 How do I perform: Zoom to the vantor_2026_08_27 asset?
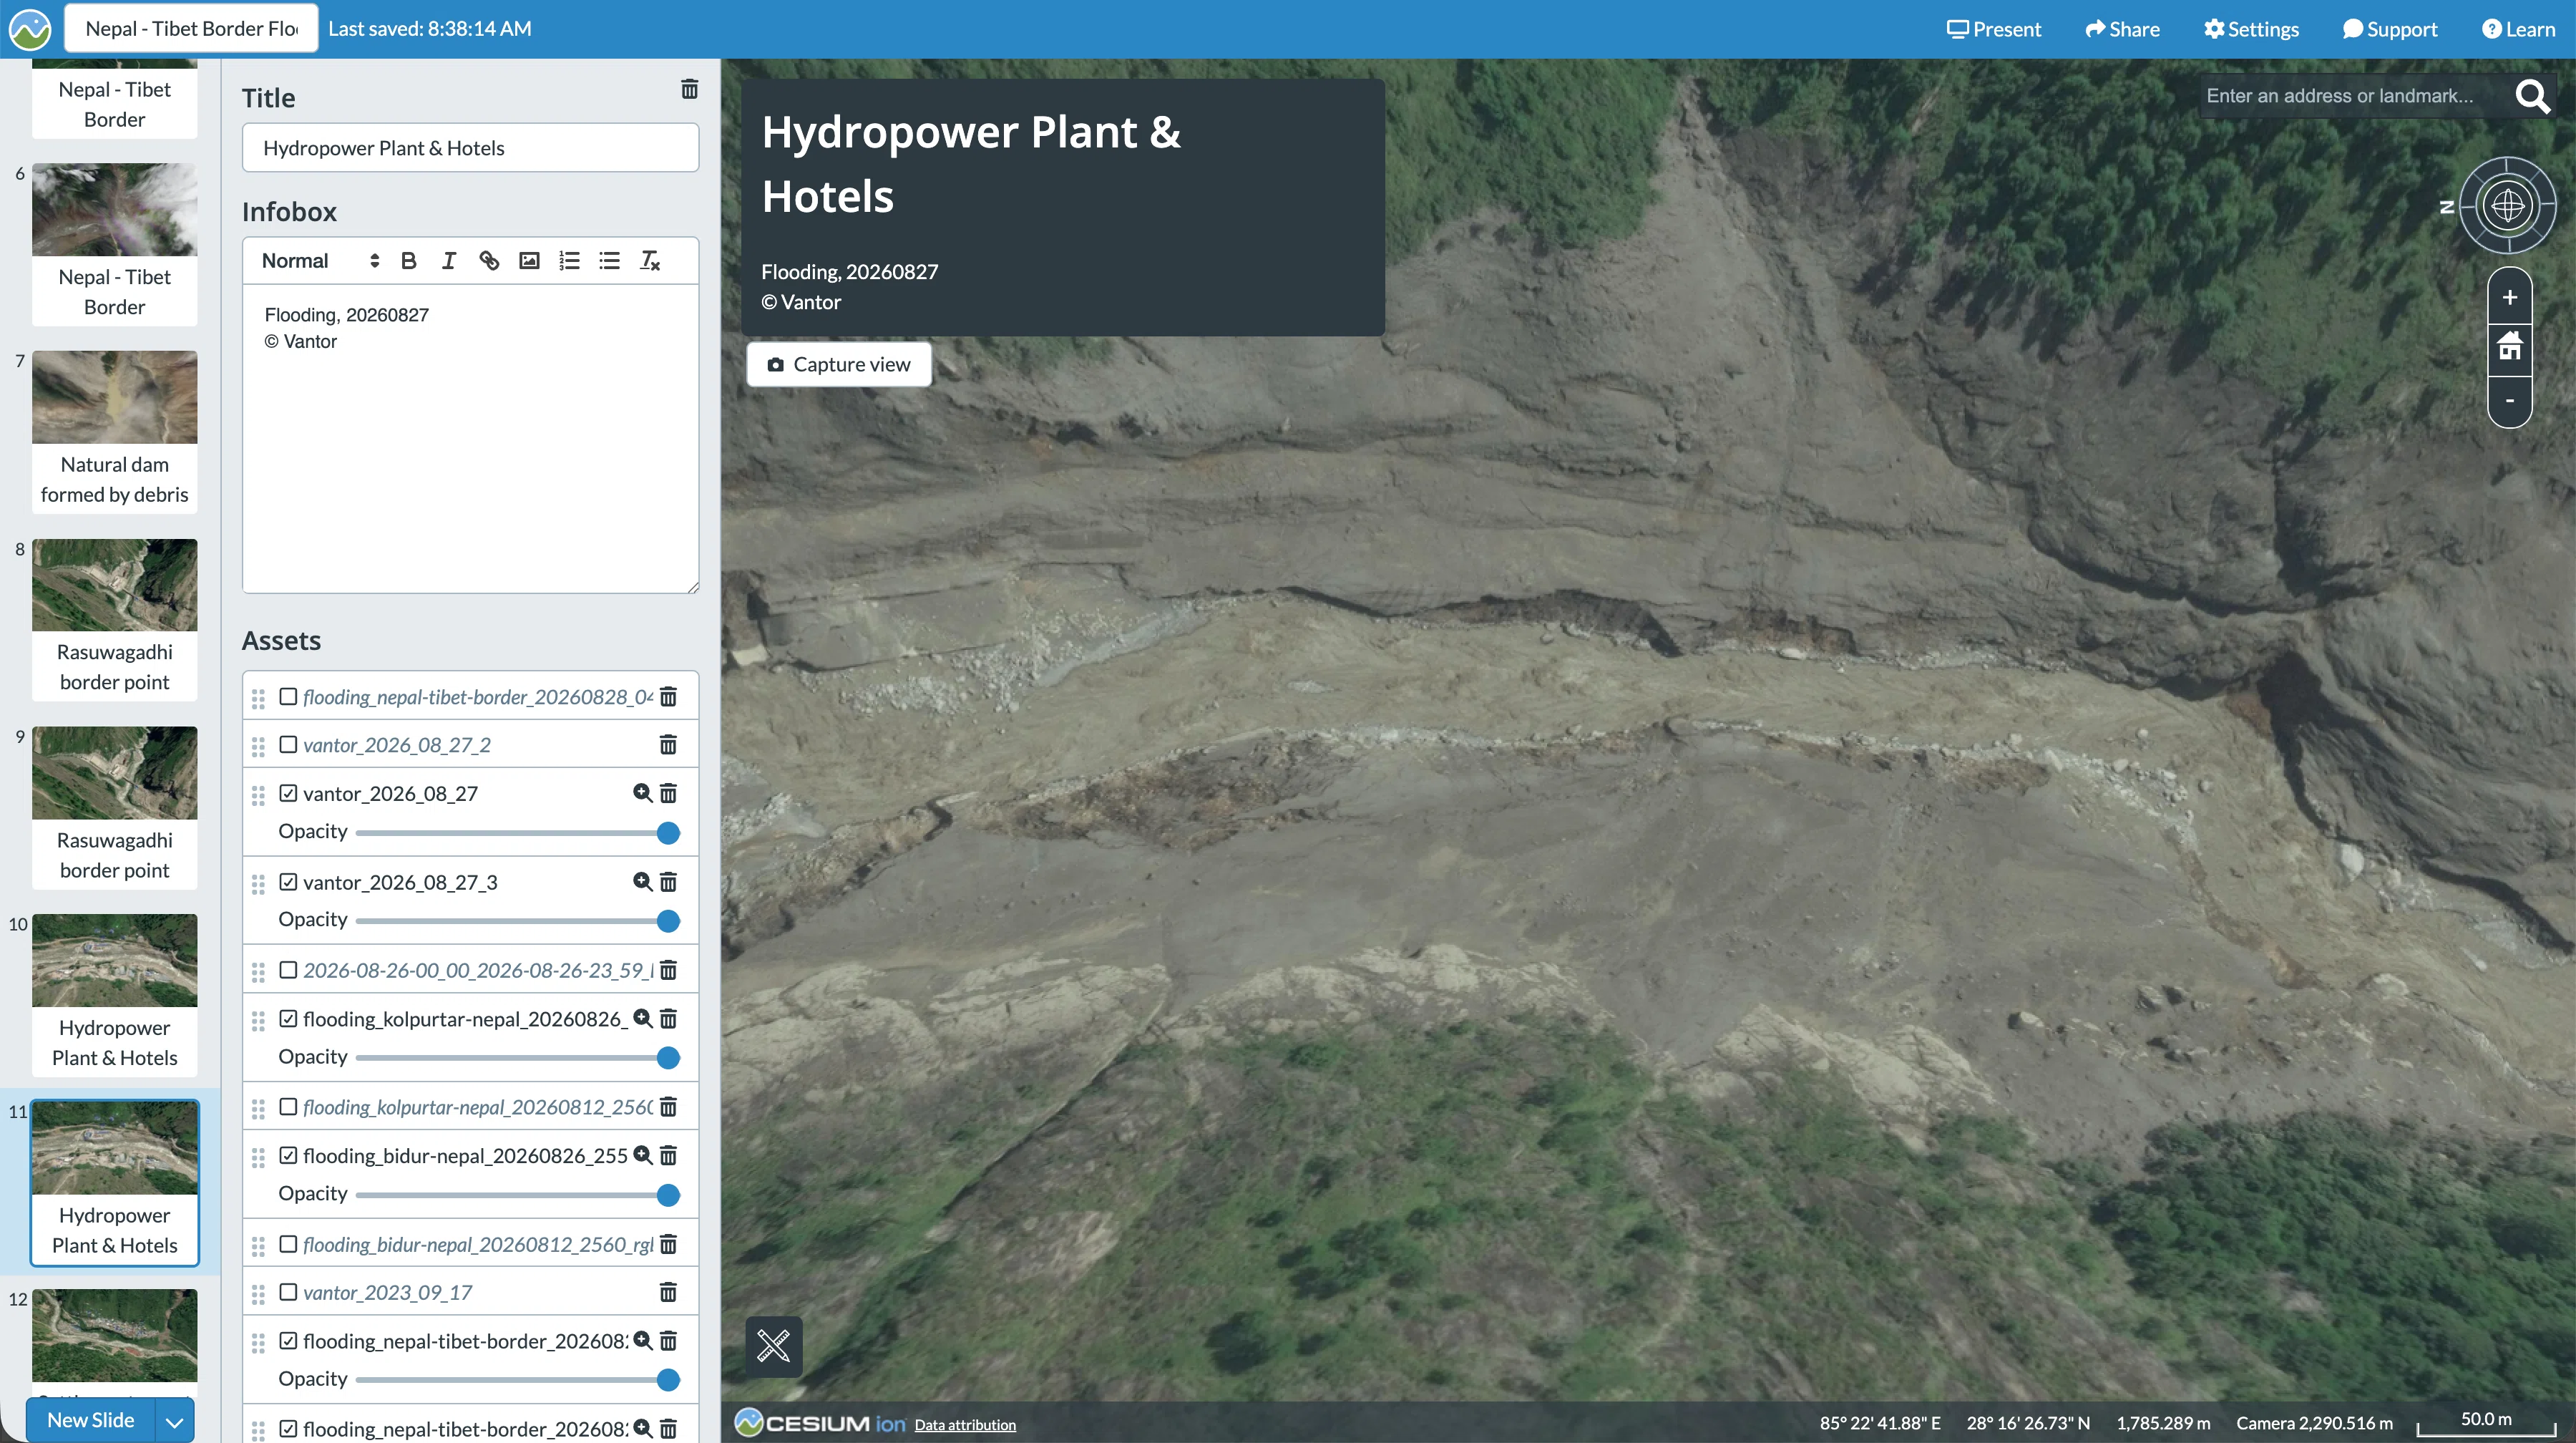click(642, 793)
